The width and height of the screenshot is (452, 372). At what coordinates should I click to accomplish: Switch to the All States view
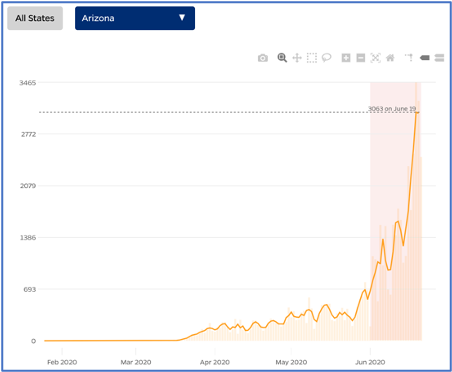35,18
